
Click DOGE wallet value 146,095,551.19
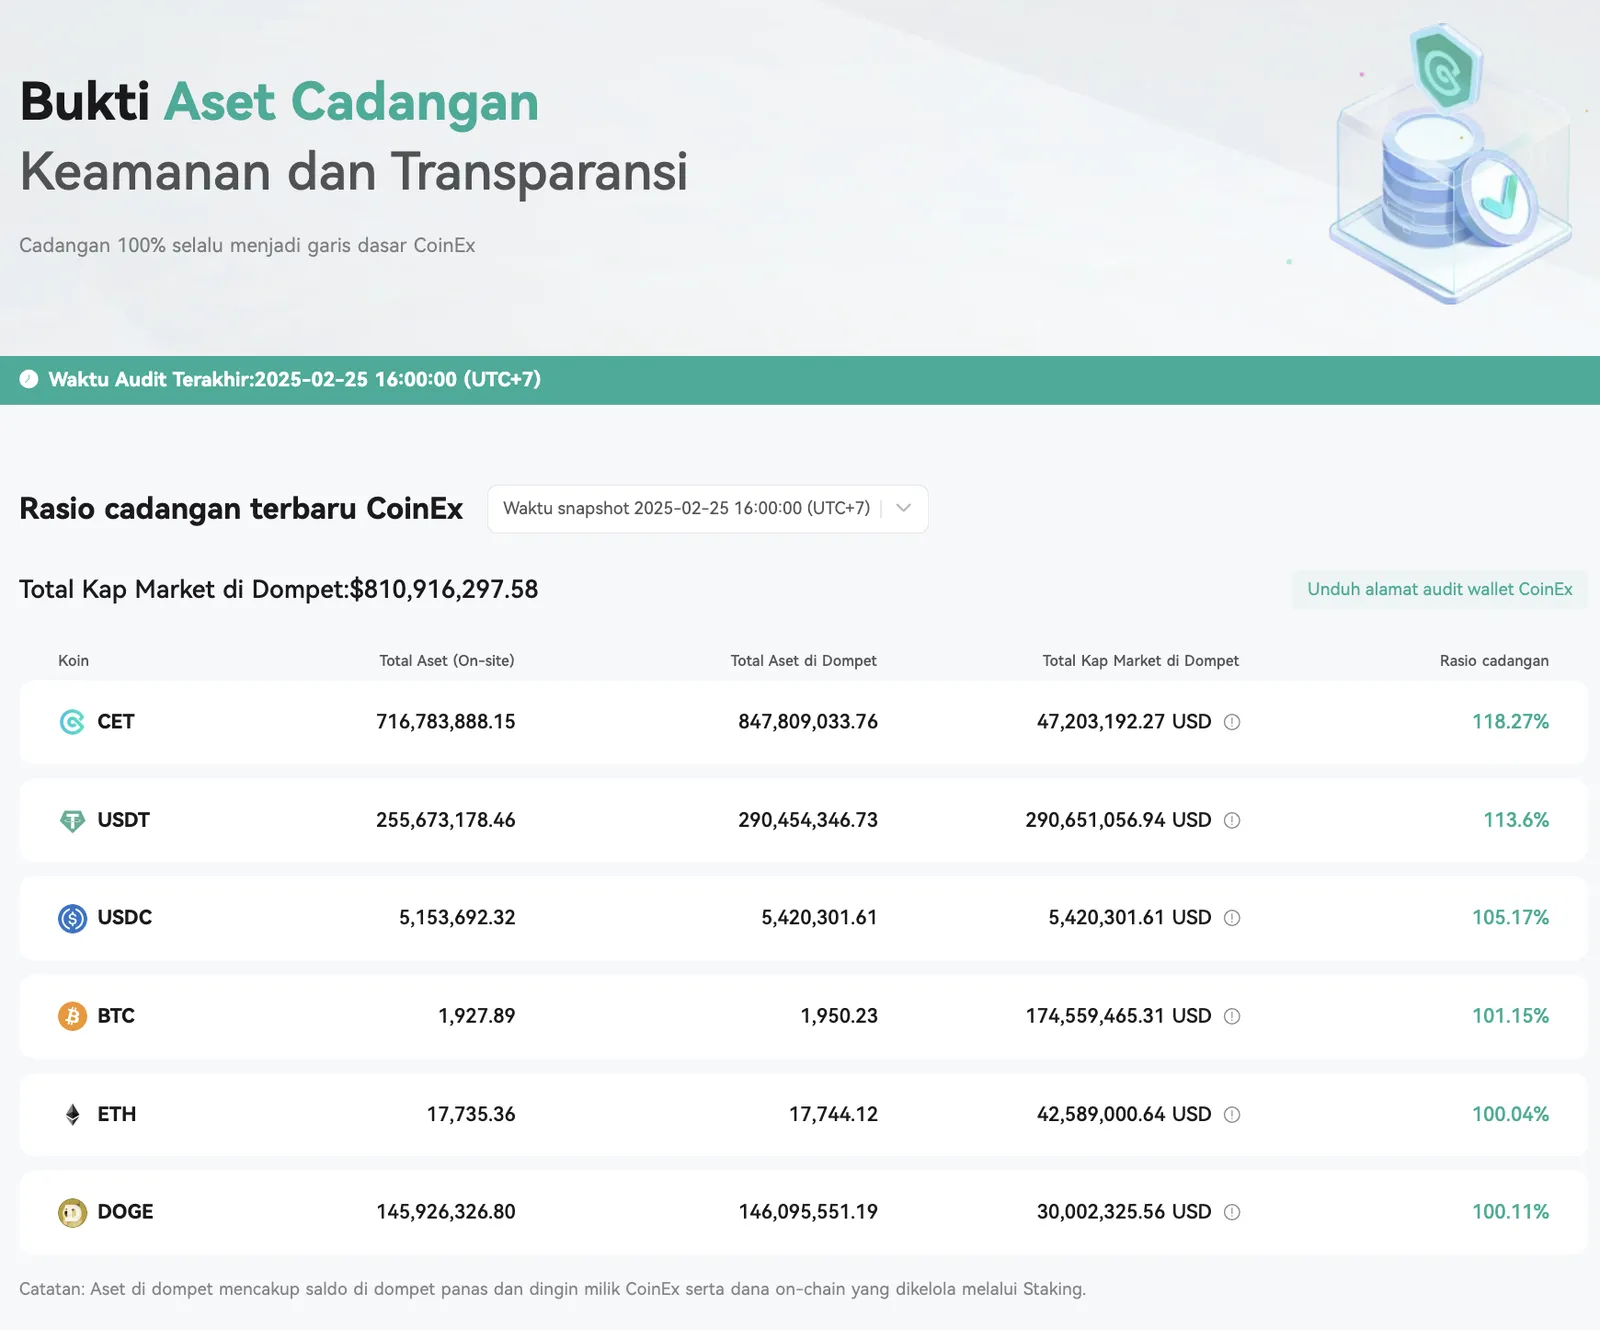point(808,1212)
